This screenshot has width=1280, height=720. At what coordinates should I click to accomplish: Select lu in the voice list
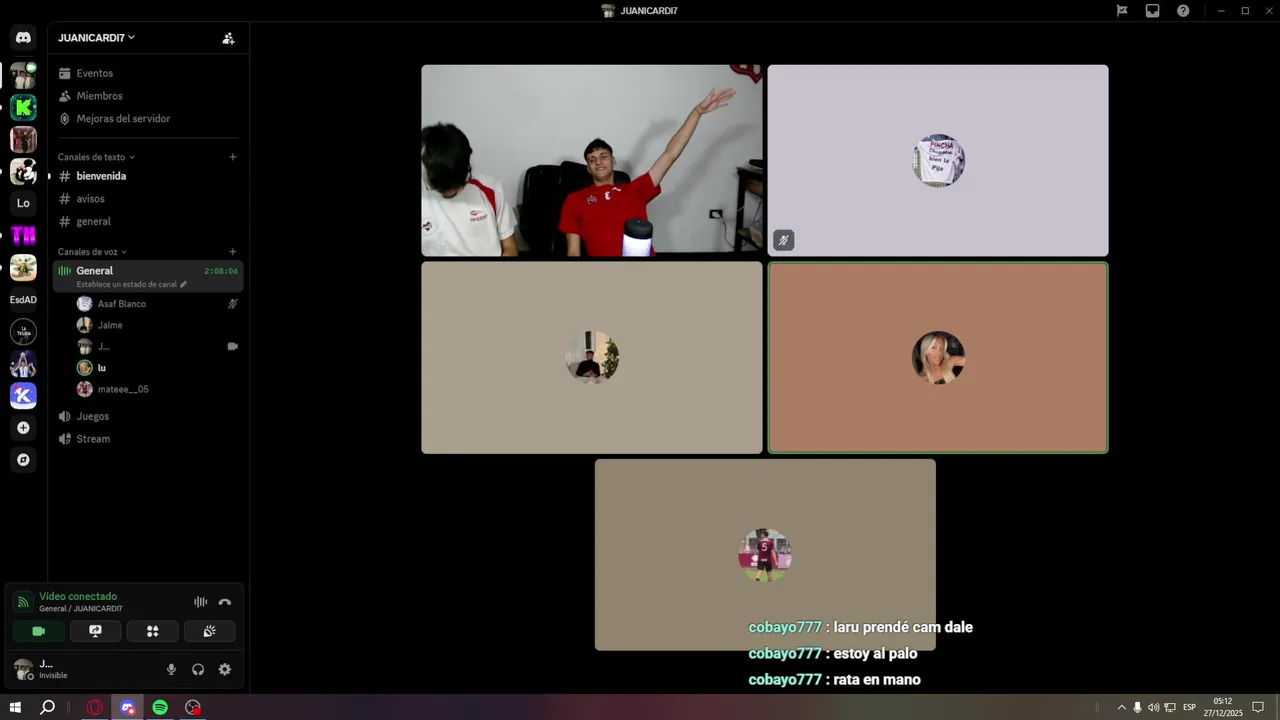click(x=158, y=368)
